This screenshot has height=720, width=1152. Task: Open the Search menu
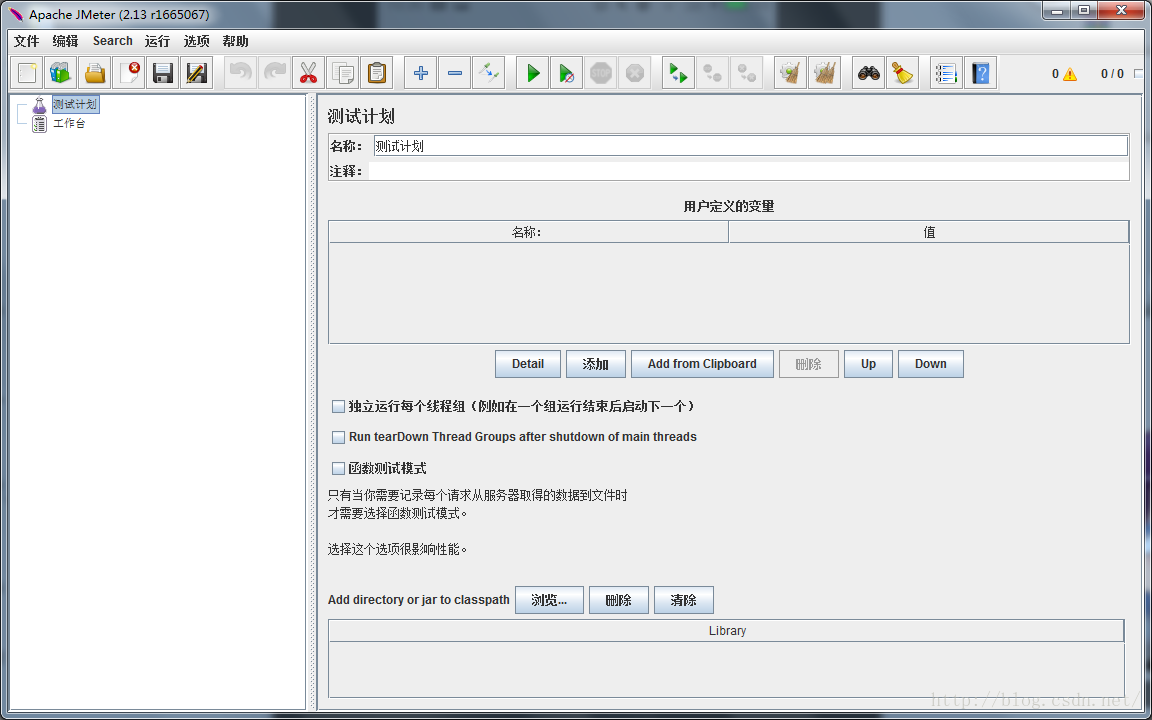pyautogui.click(x=112, y=41)
